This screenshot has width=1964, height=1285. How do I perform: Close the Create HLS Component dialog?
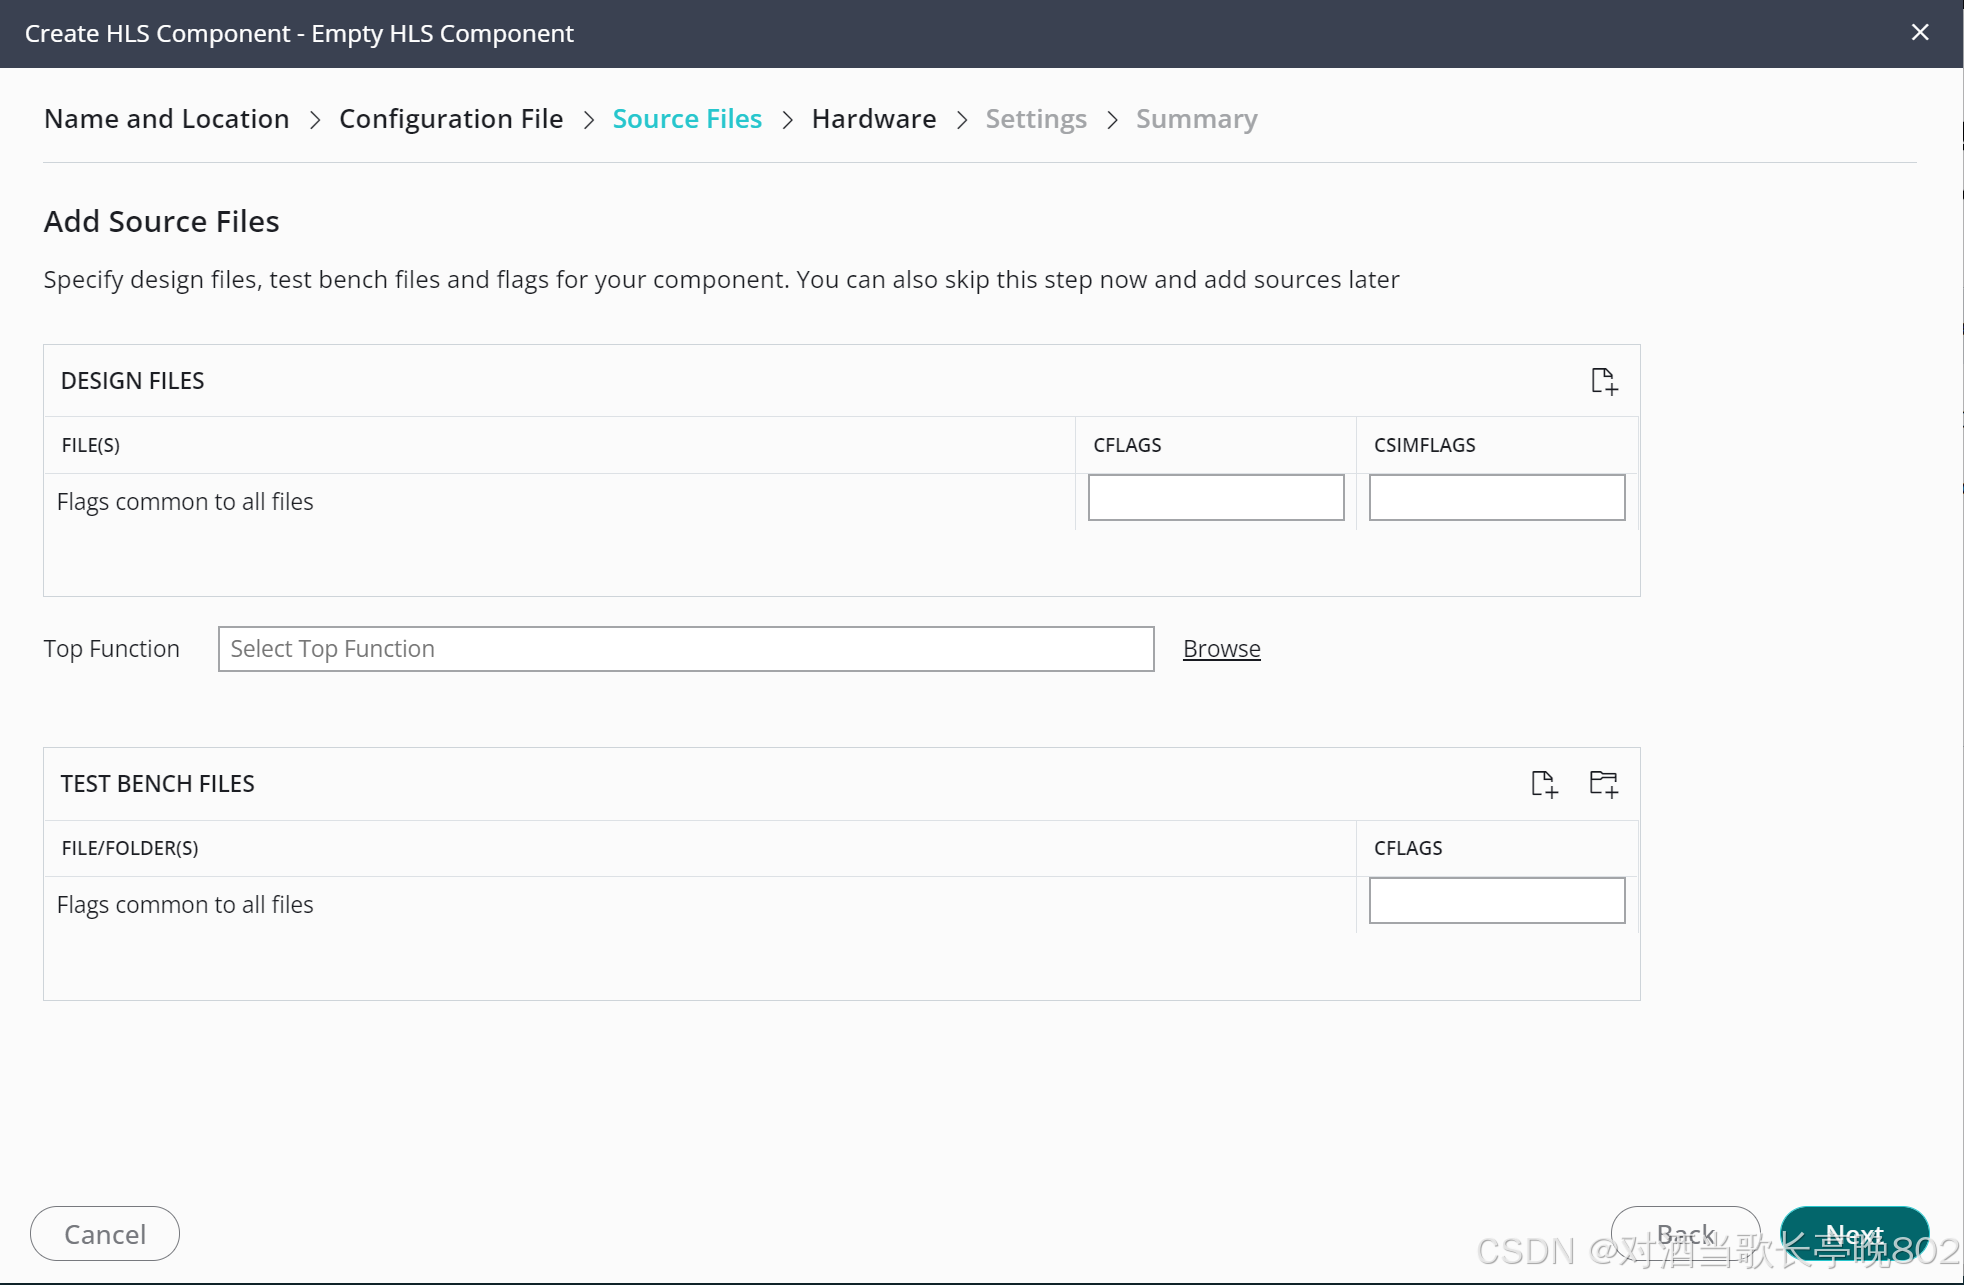[x=1920, y=33]
